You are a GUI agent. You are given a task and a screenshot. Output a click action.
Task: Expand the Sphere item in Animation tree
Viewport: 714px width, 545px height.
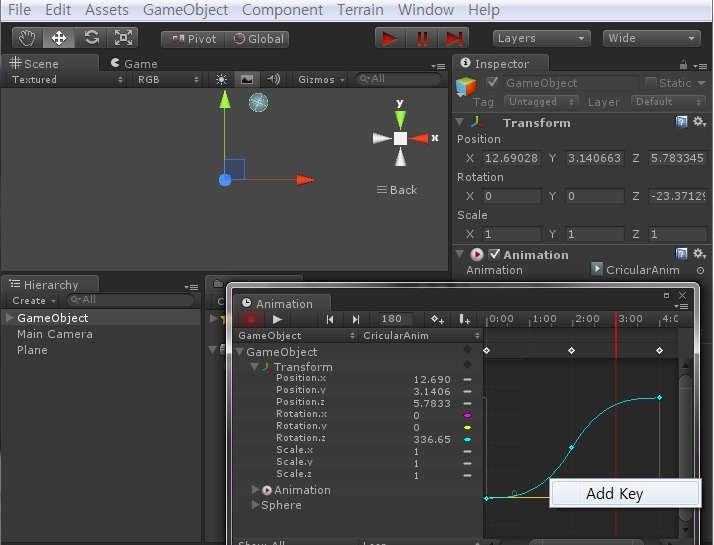[x=256, y=505]
